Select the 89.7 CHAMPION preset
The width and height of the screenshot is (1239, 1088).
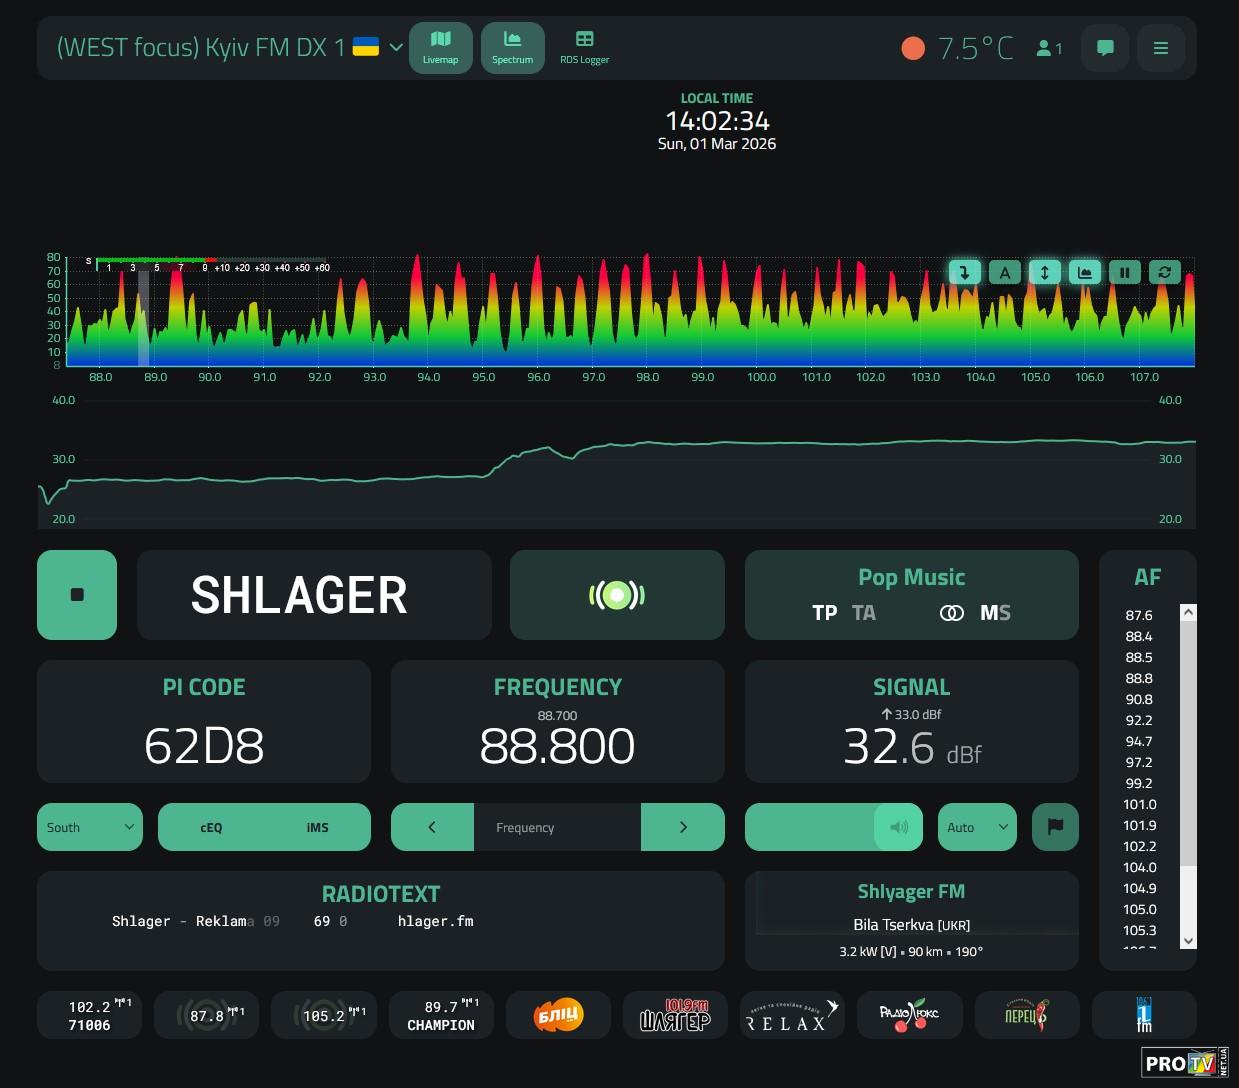coord(441,1016)
